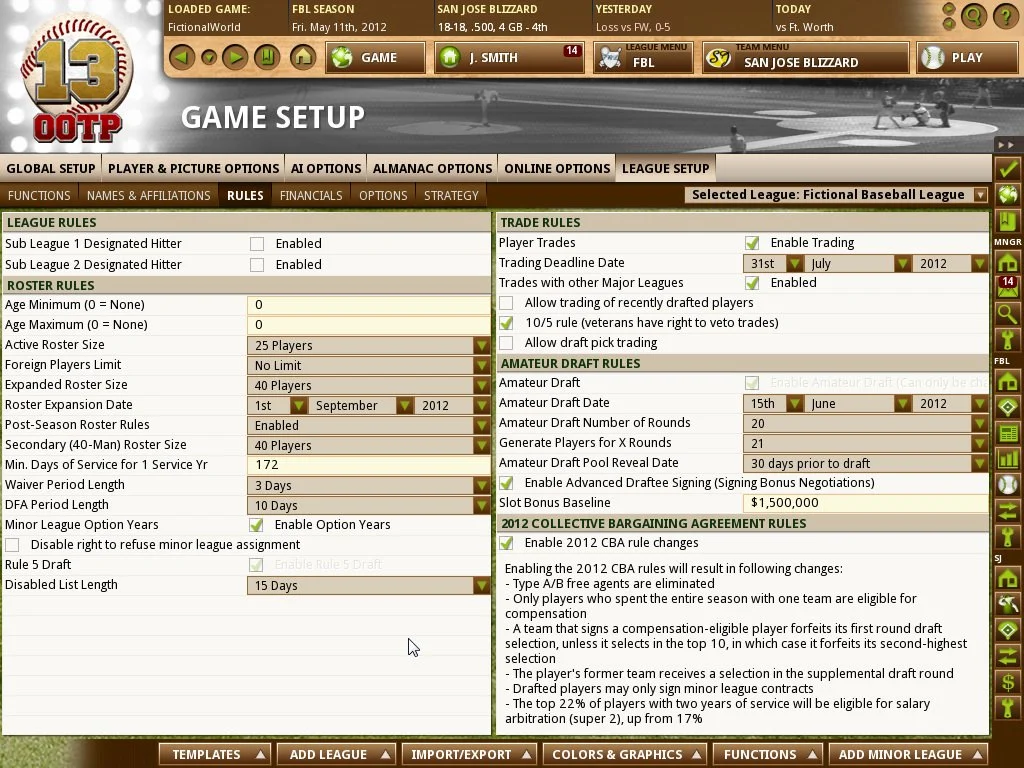Click the help question mark icon

[1005, 16]
